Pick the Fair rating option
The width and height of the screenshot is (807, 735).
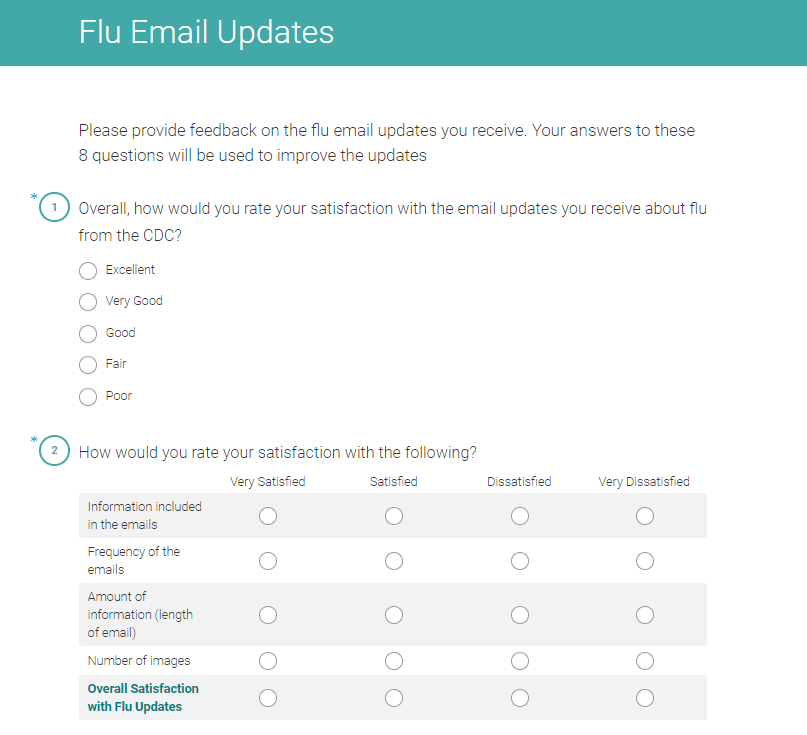(88, 365)
